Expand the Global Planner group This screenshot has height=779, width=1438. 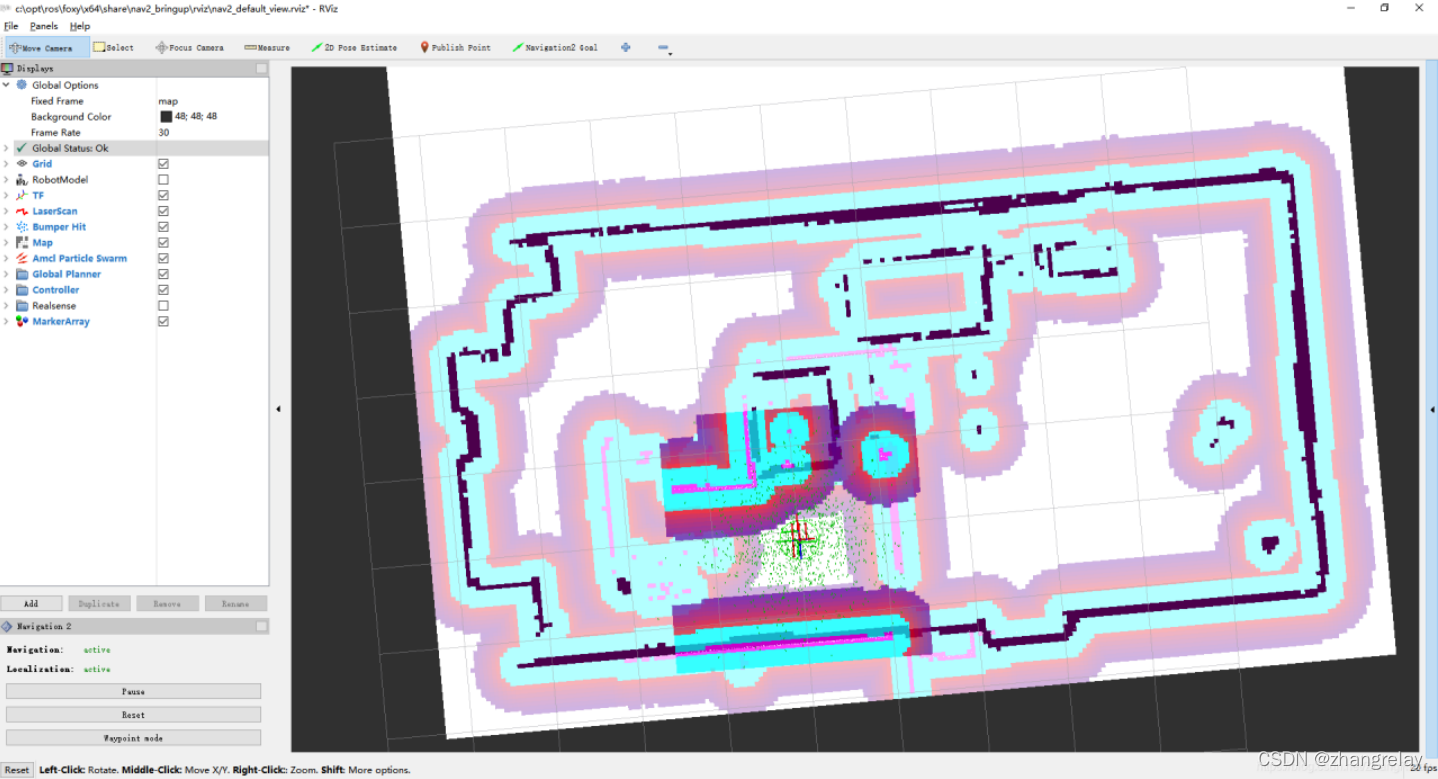coord(6,274)
